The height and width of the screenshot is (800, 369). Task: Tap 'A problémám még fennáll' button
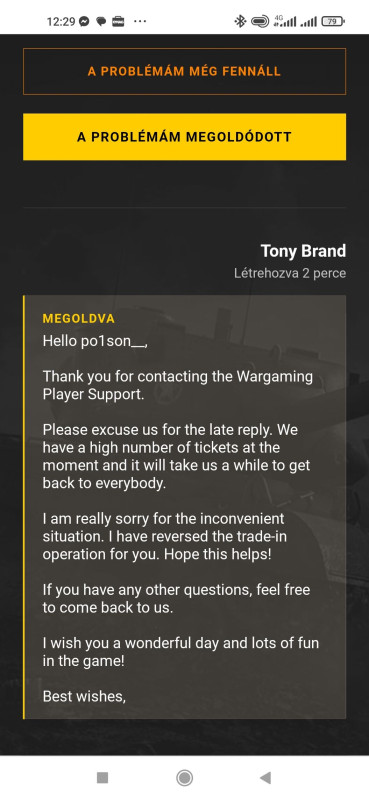click(x=184, y=71)
